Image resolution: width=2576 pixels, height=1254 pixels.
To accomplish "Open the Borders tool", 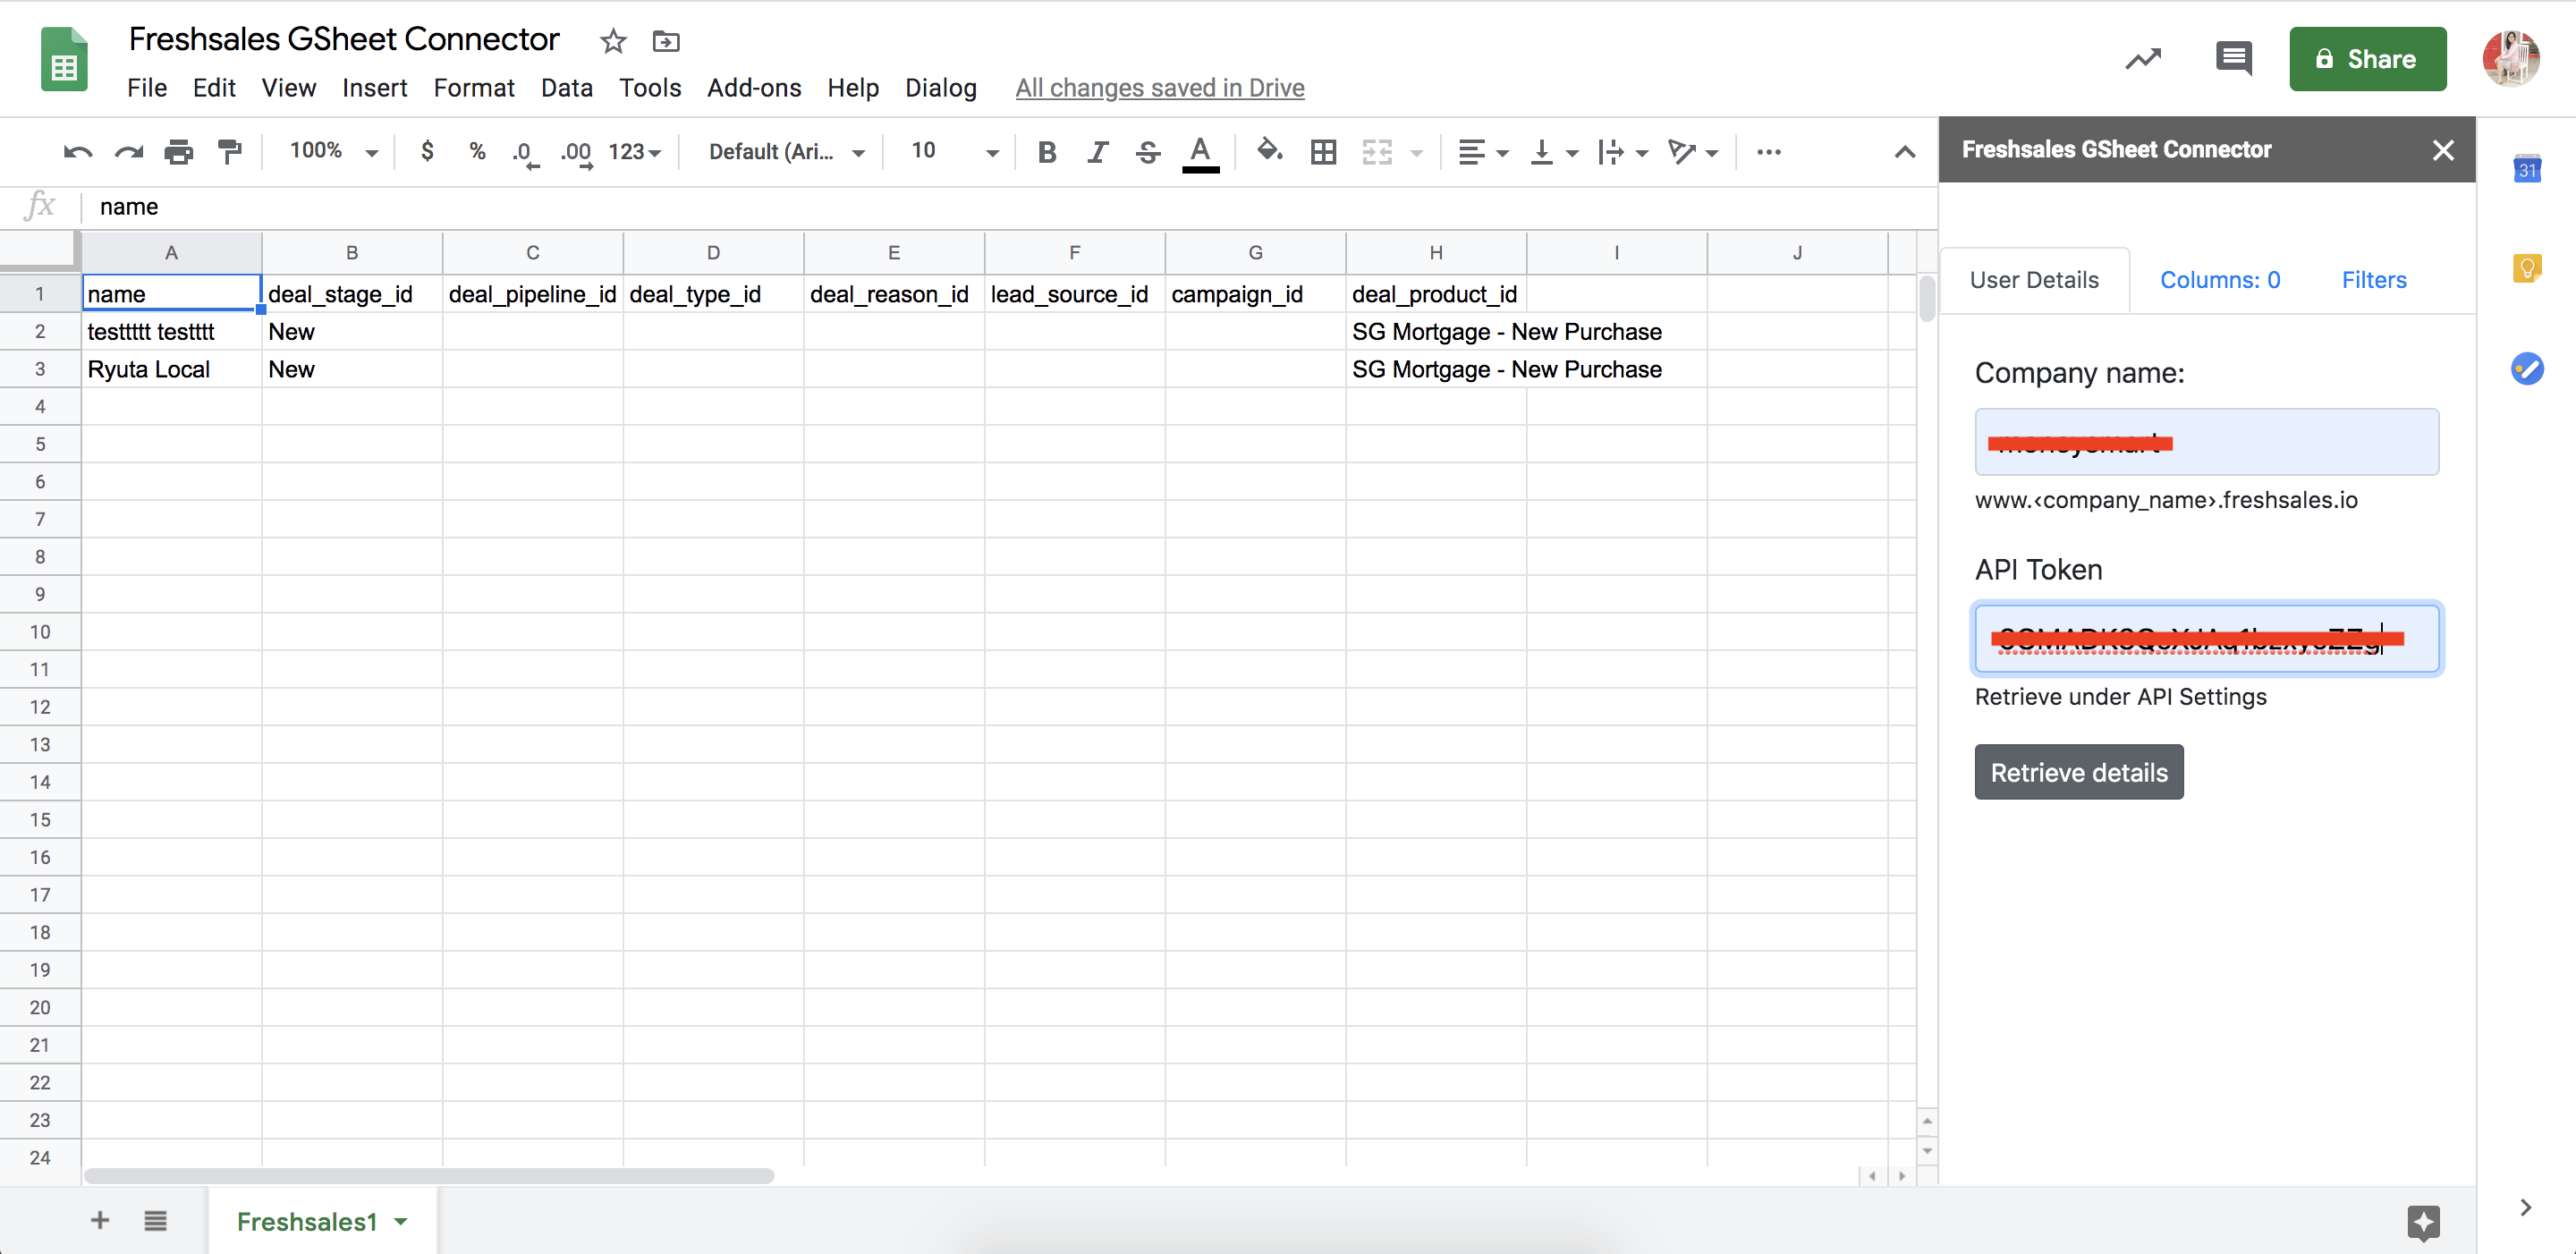I will tap(1323, 152).
